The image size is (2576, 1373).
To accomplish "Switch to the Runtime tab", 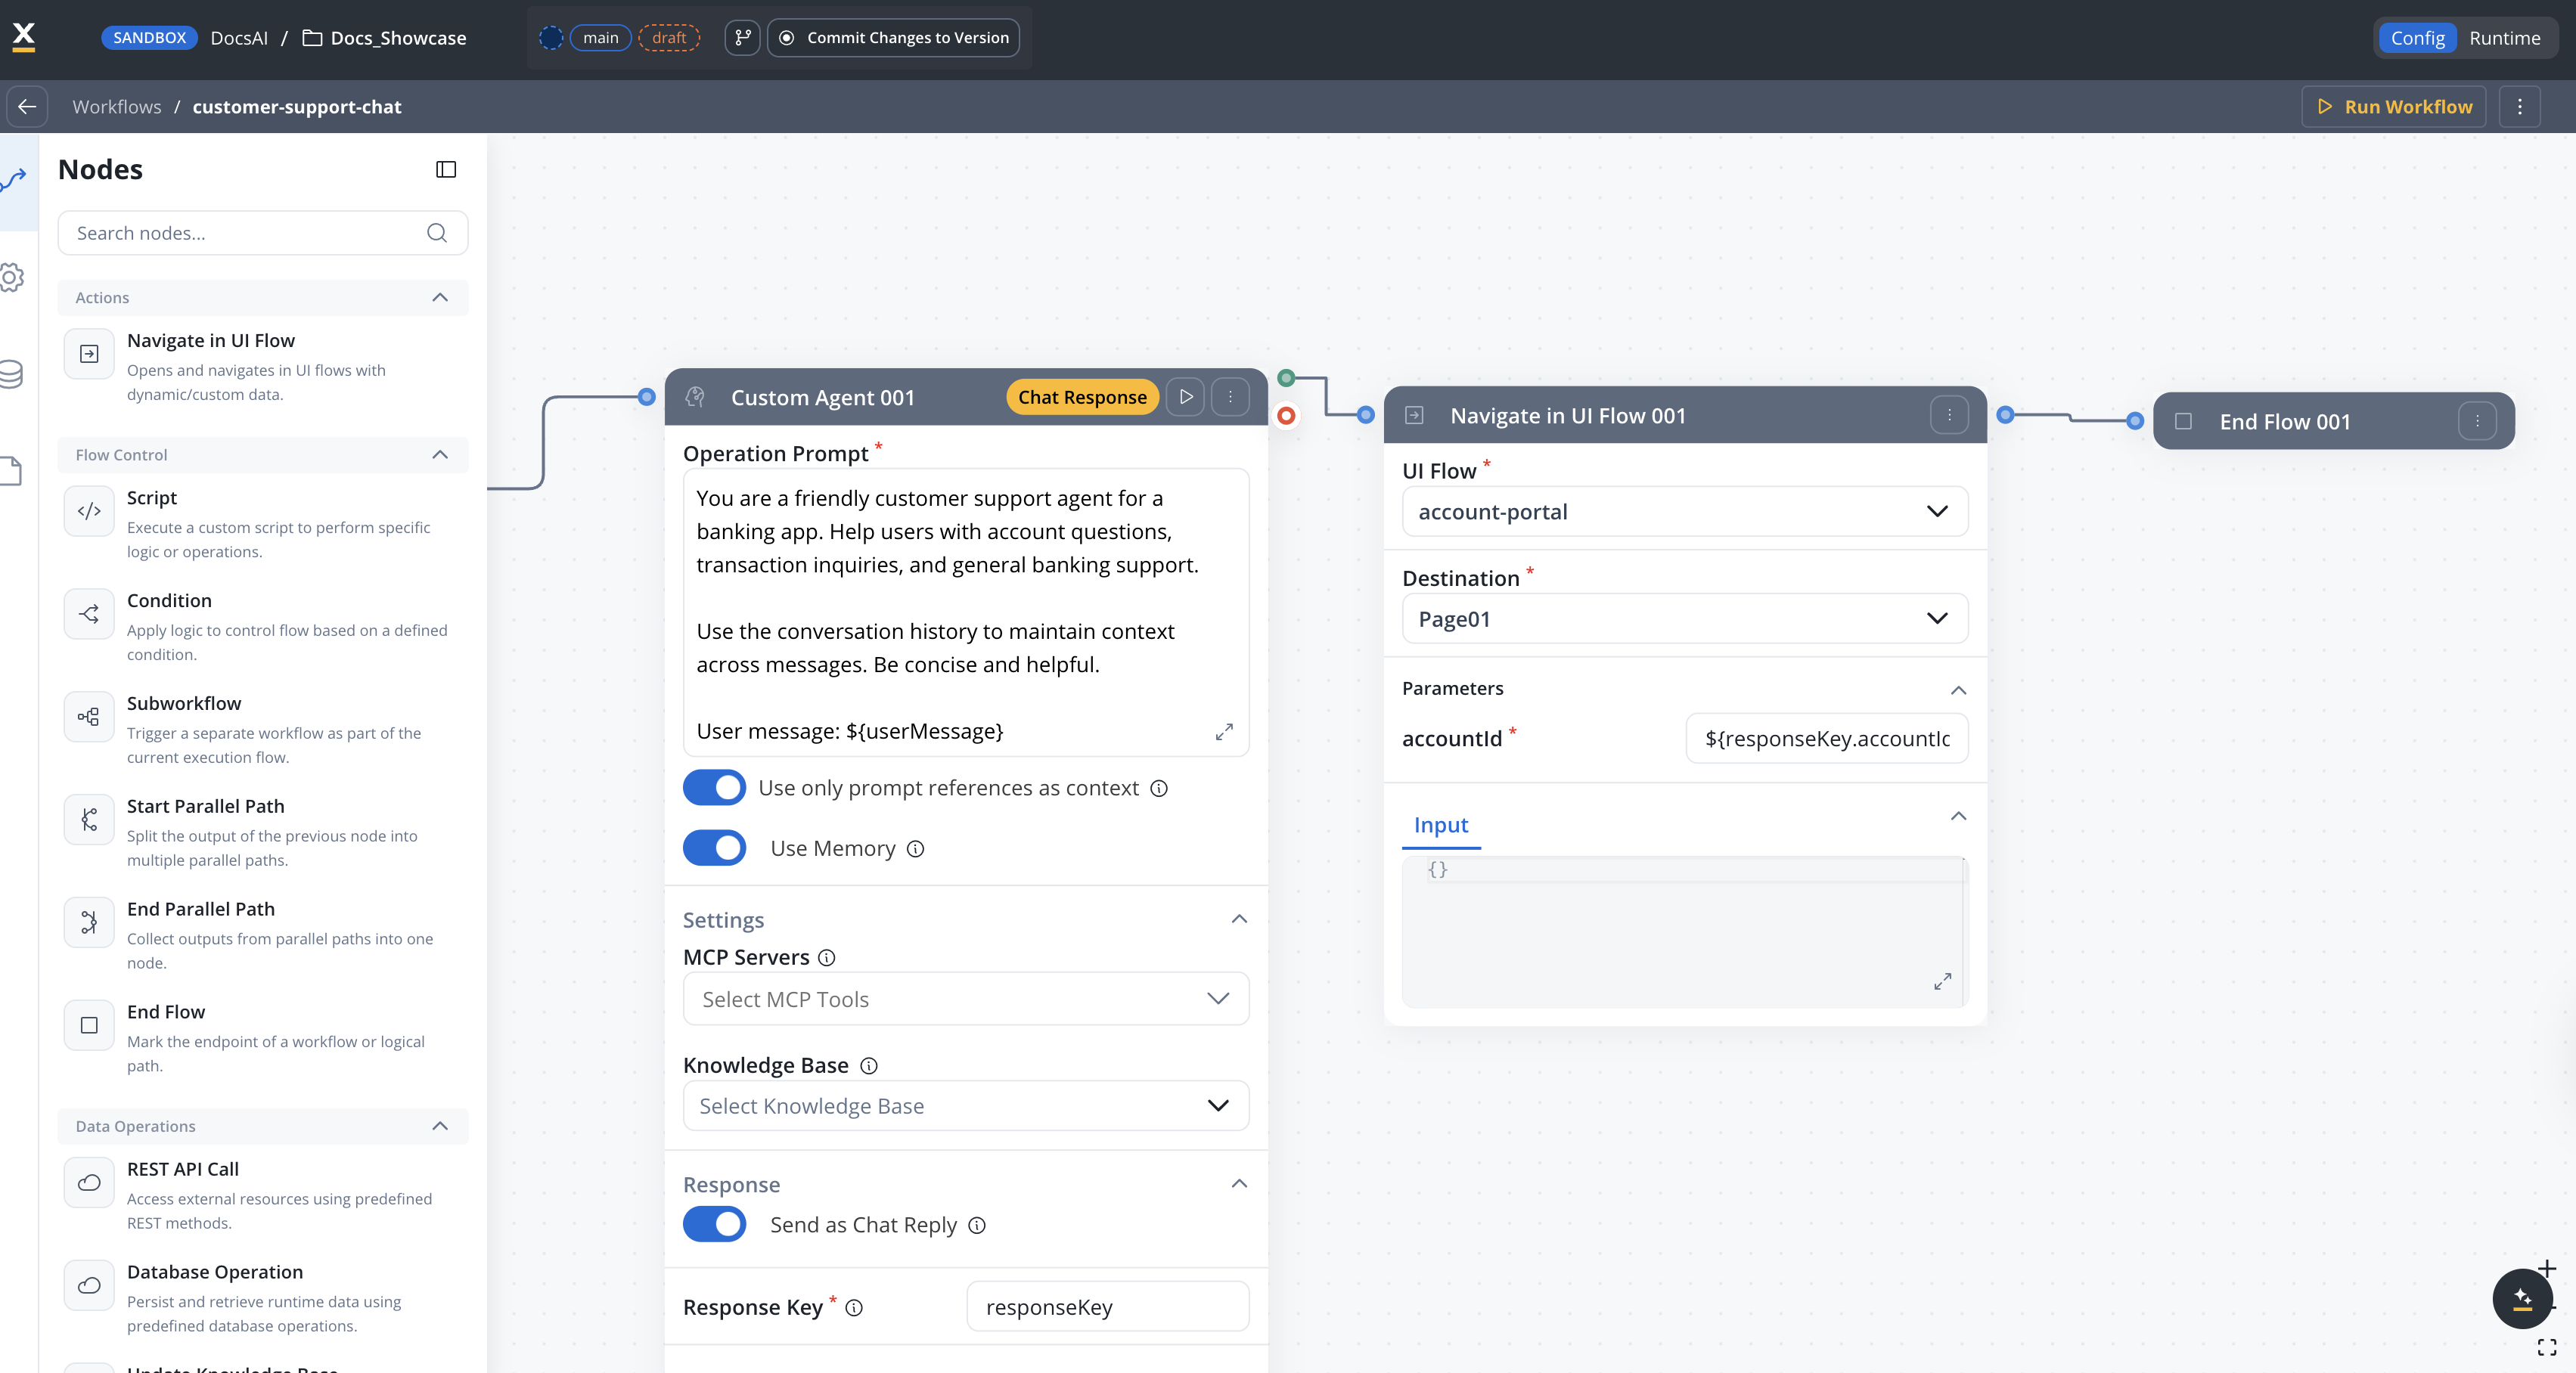I will [2504, 38].
